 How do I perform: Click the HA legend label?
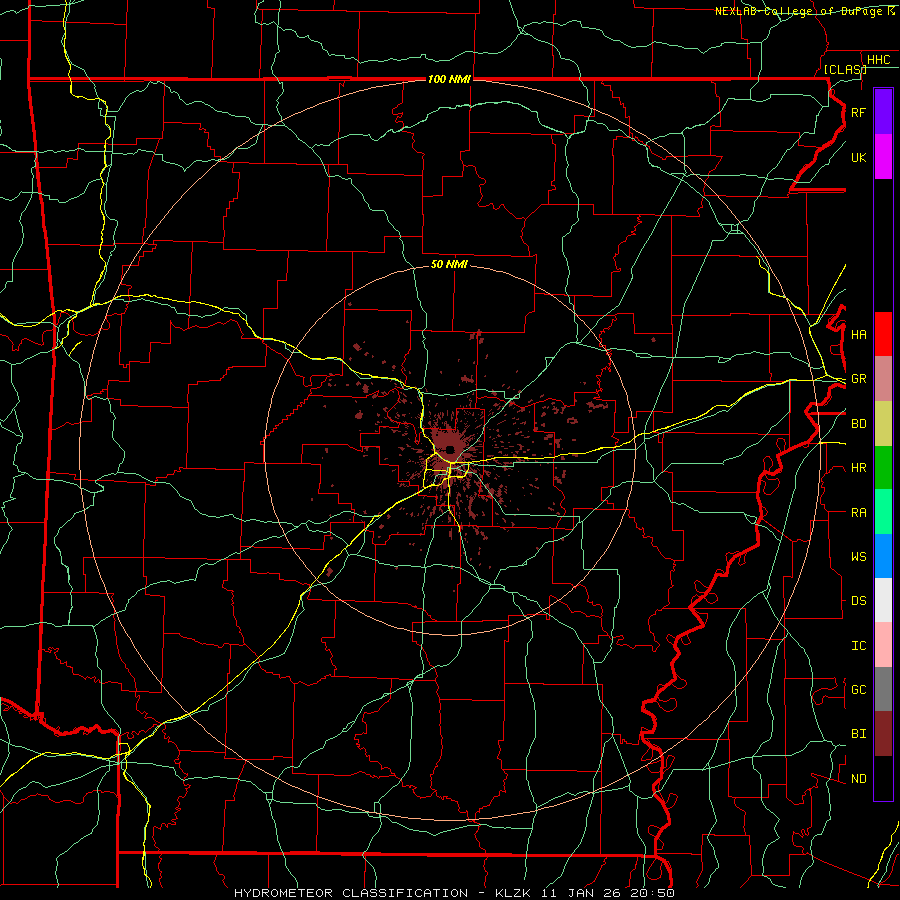[x=859, y=335]
